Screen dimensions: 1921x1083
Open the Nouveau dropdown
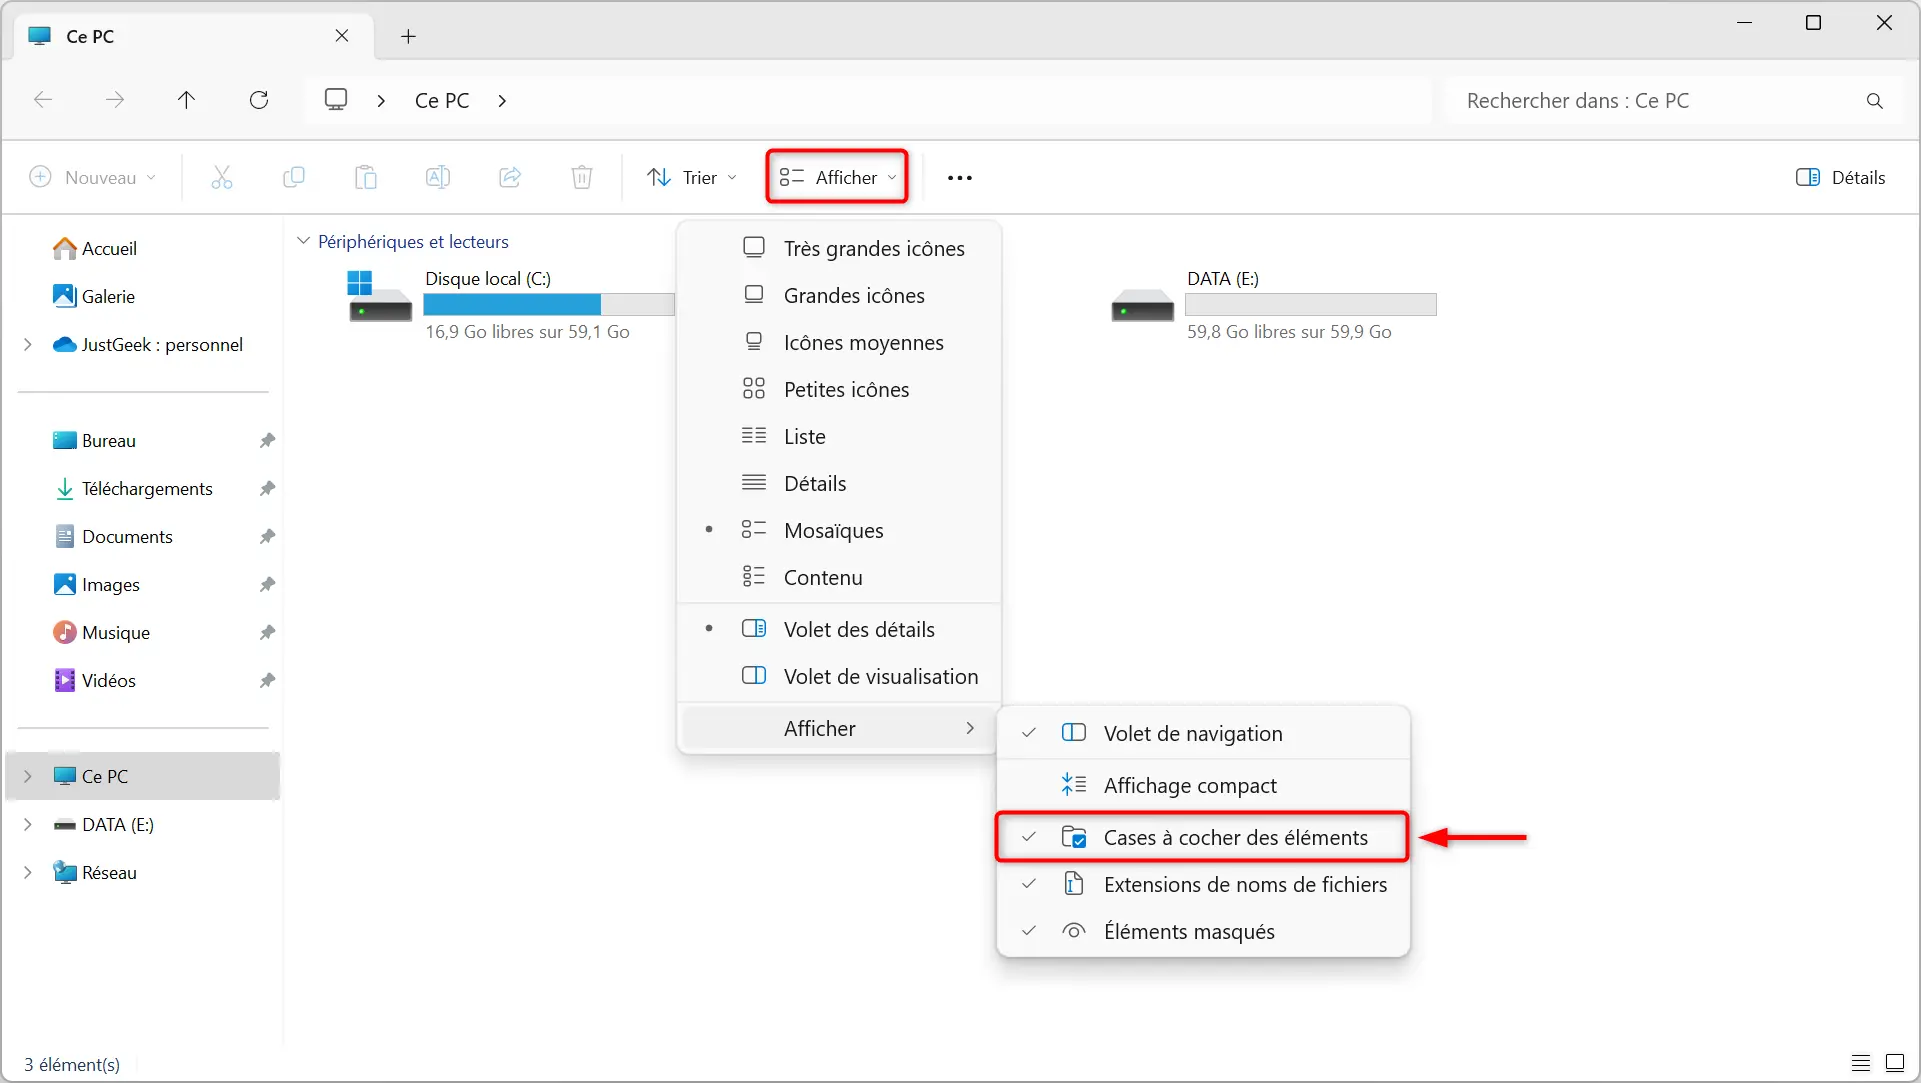click(x=92, y=177)
